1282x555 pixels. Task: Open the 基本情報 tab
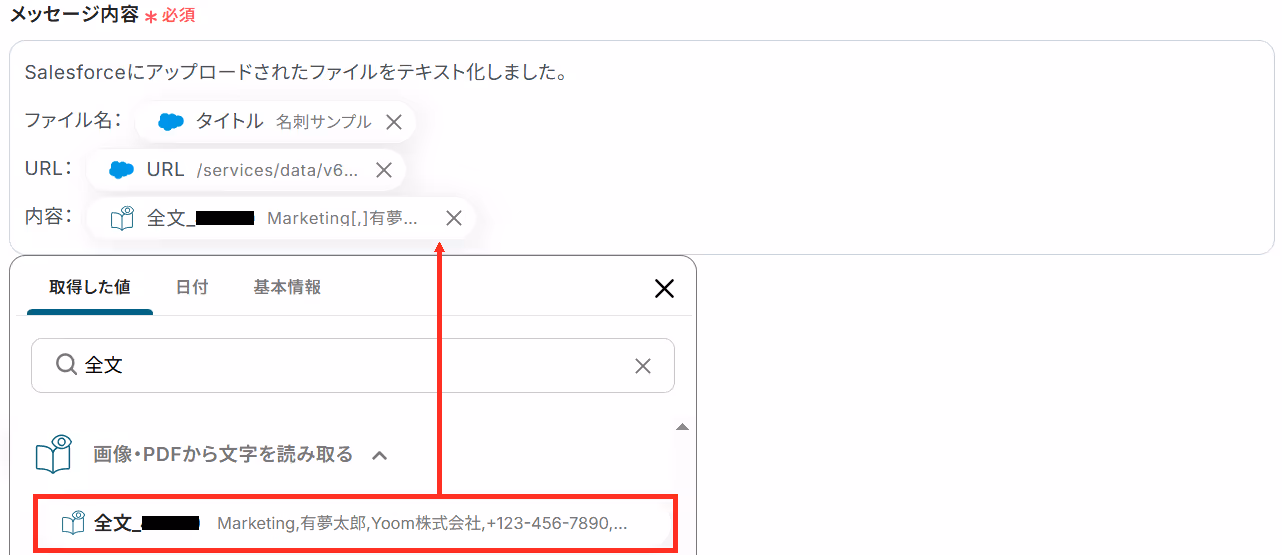(287, 287)
